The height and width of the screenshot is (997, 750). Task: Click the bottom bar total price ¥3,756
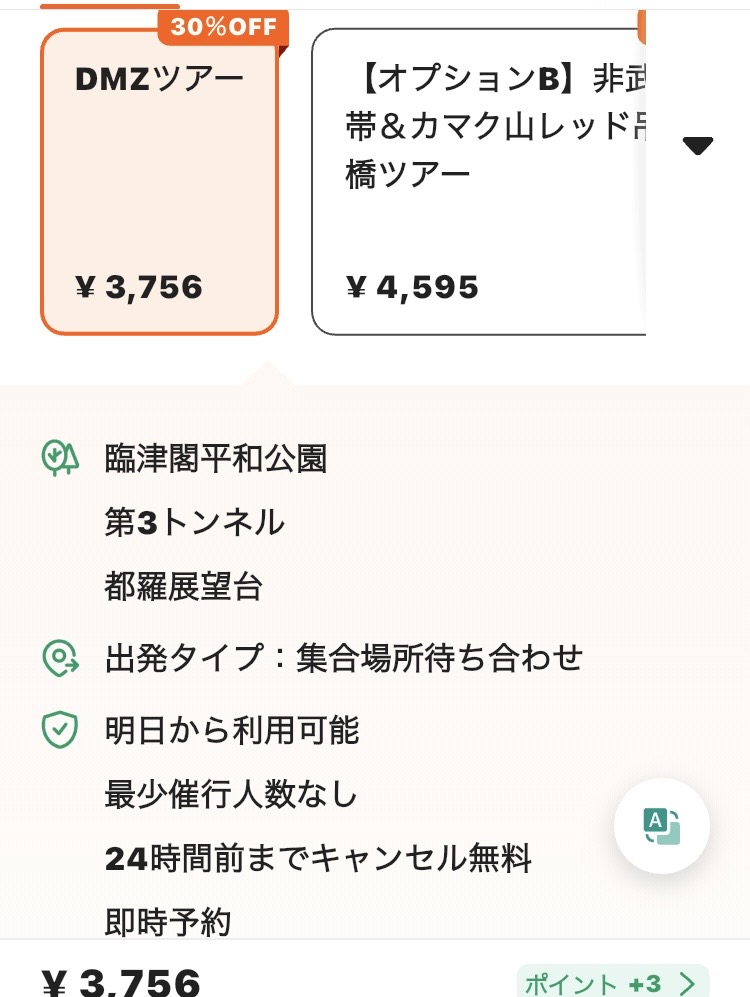pos(121,983)
